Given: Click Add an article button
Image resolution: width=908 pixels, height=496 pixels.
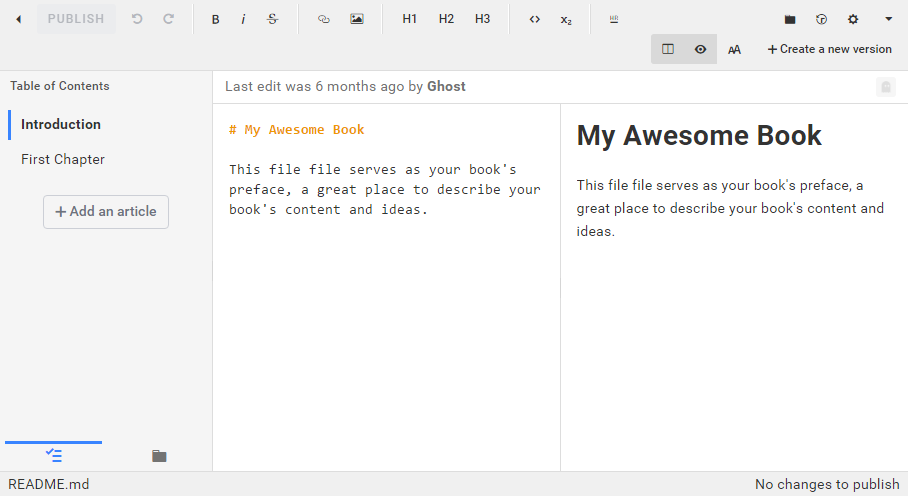Looking at the screenshot, I should pos(106,212).
